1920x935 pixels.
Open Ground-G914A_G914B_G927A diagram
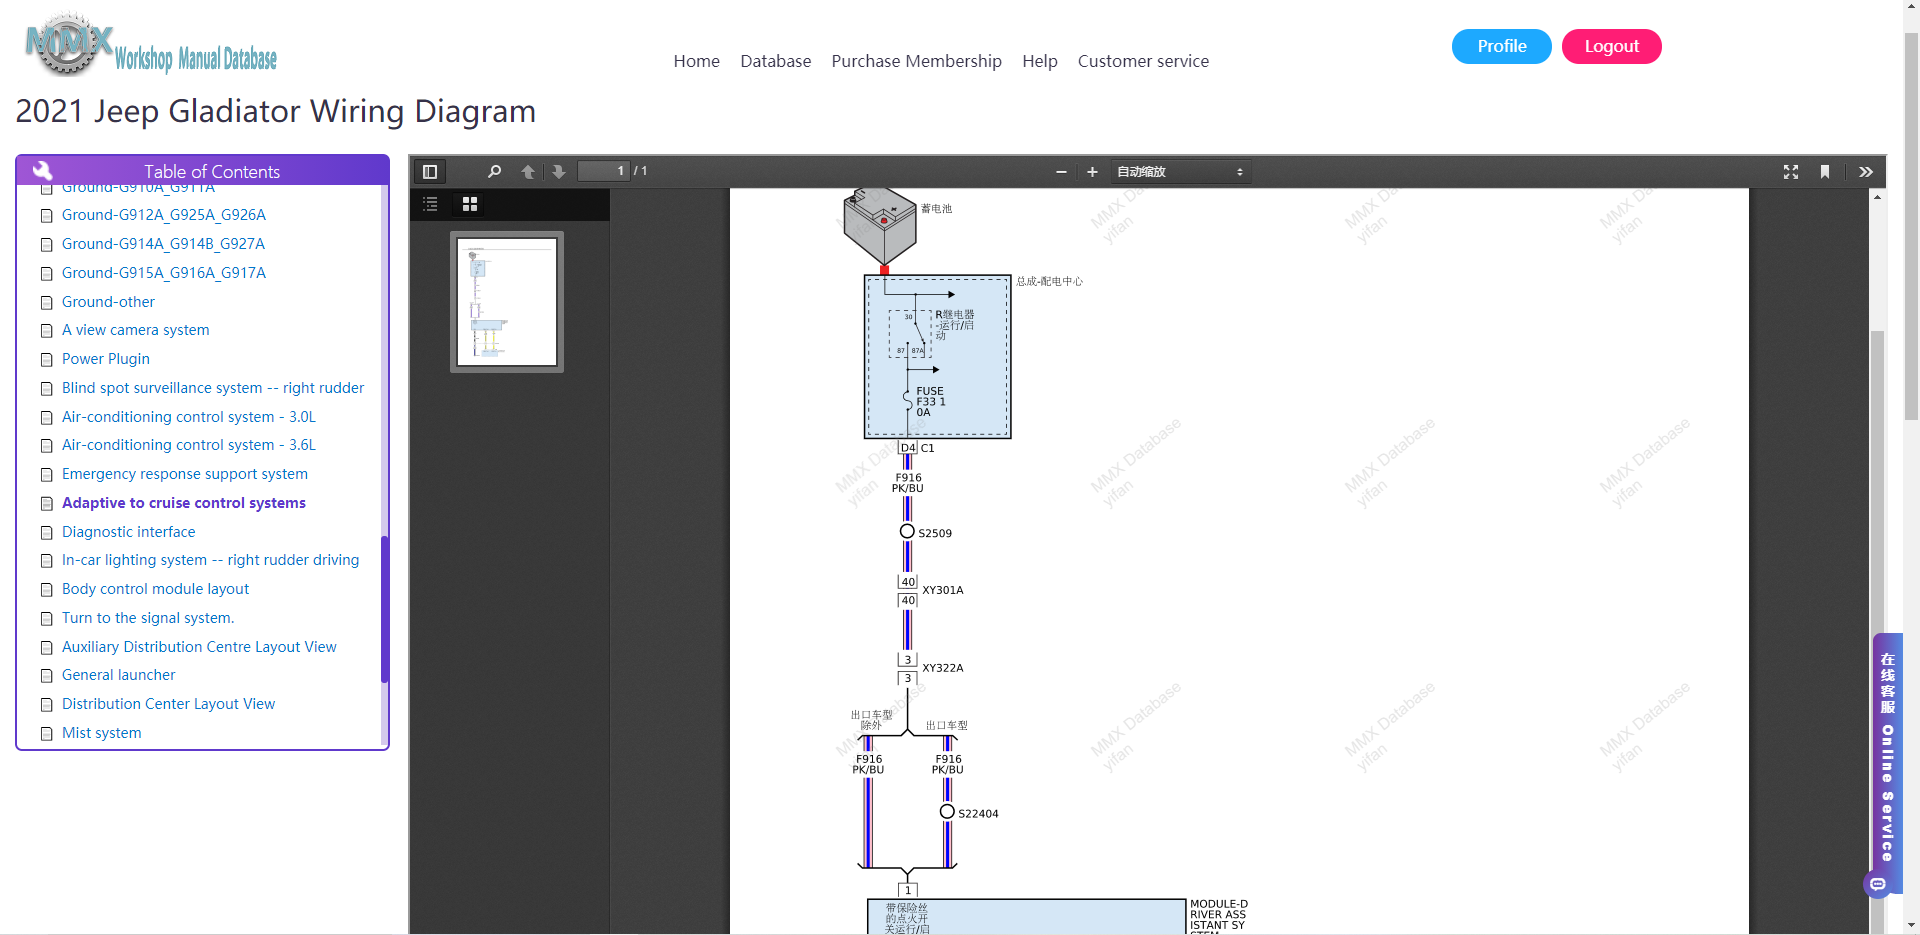[163, 244]
